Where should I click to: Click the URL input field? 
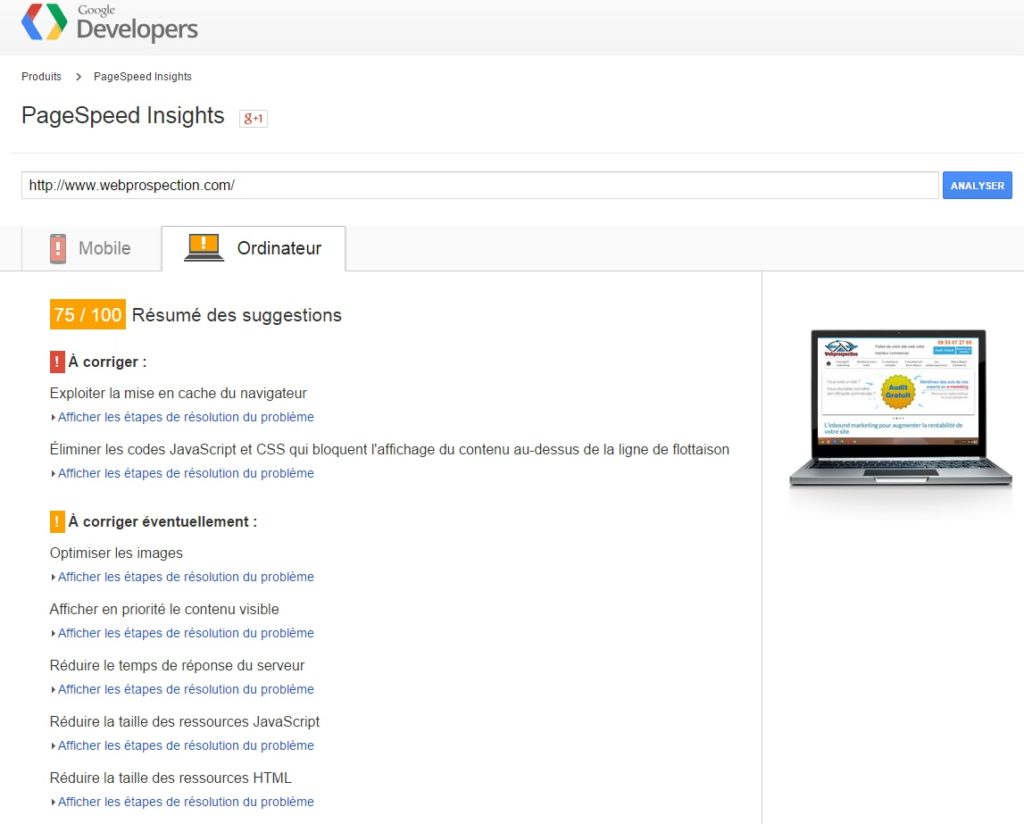tap(480, 185)
